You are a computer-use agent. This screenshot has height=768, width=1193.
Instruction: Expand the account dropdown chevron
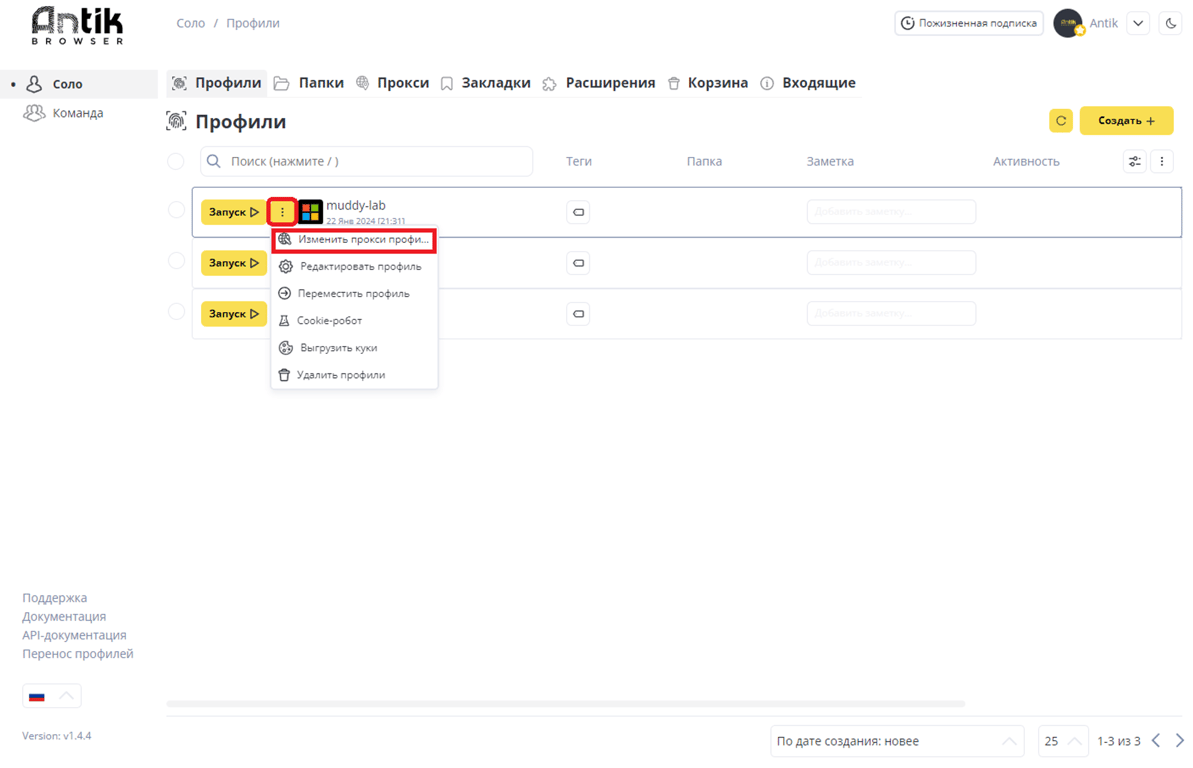tap(1138, 24)
